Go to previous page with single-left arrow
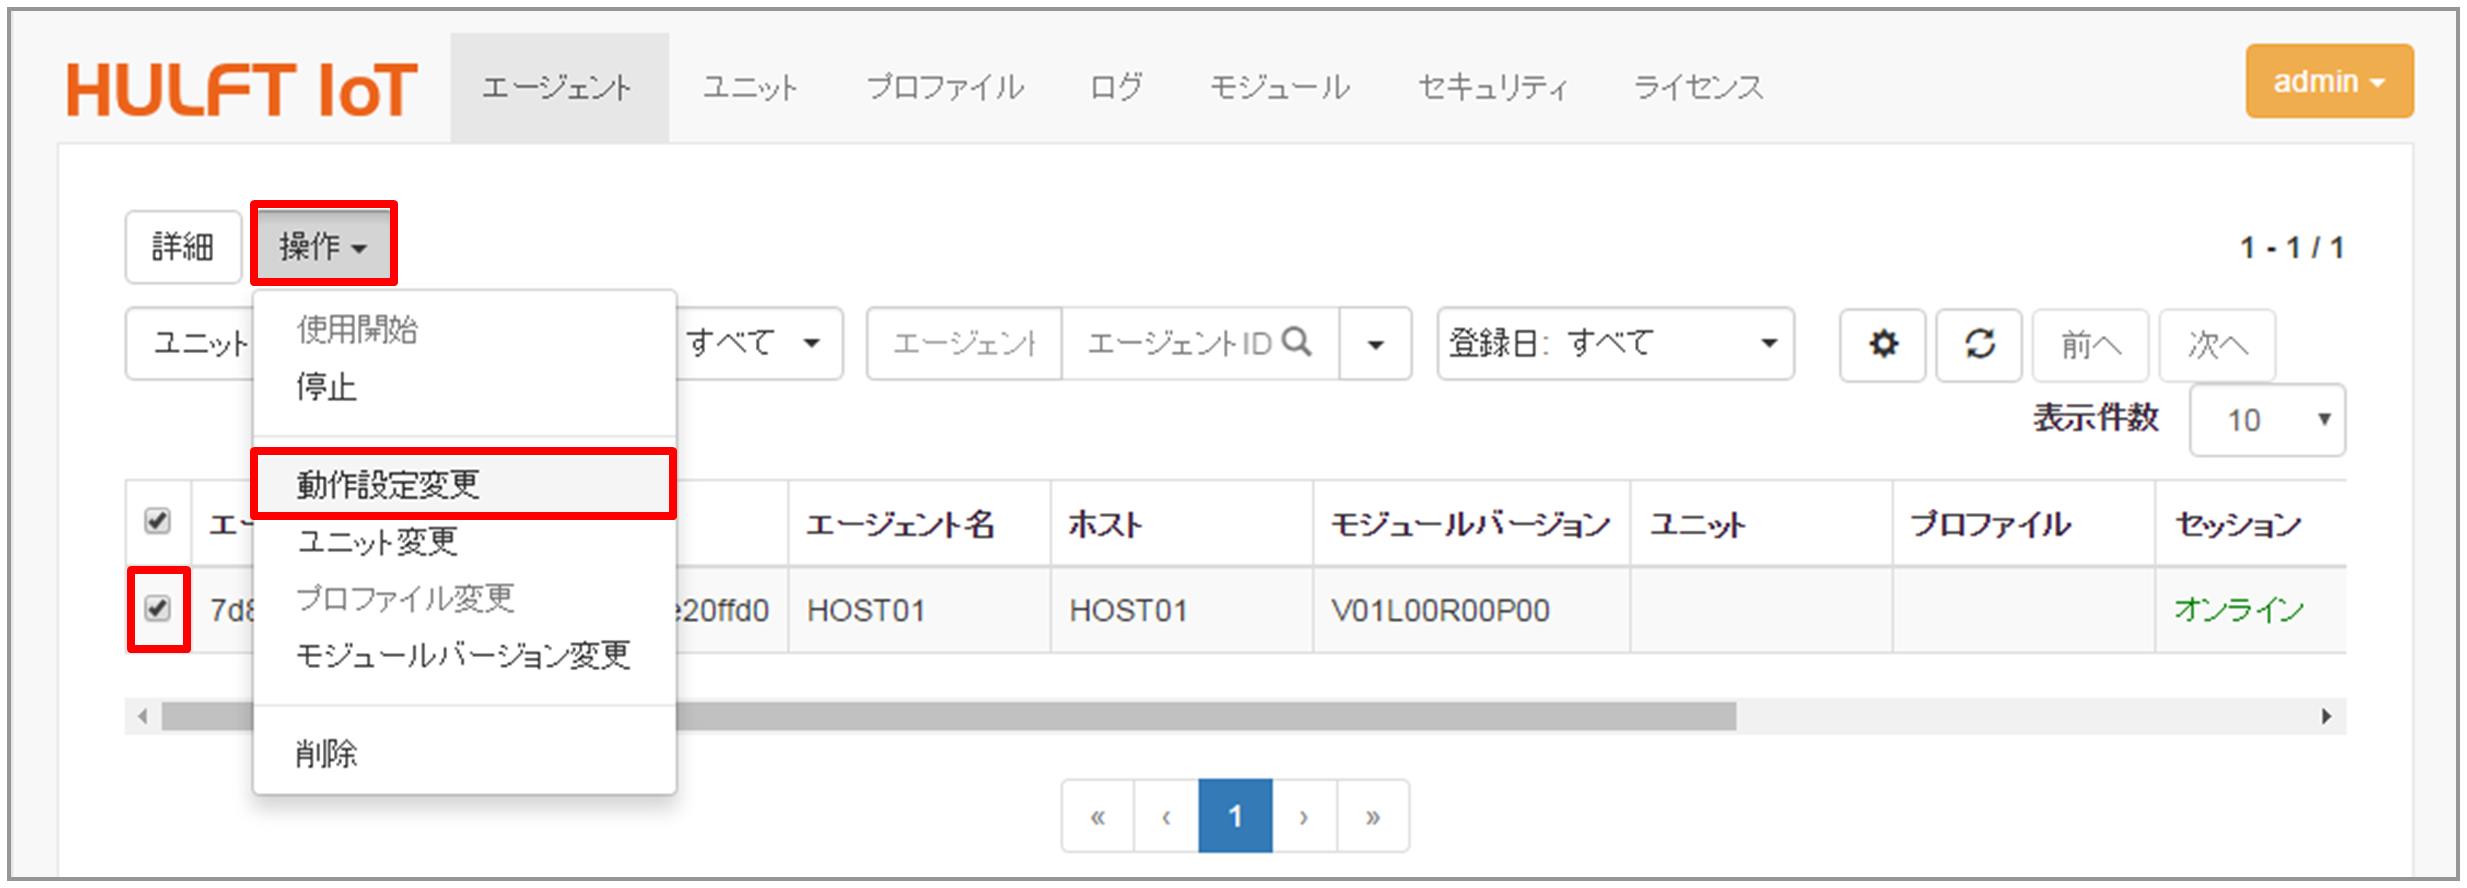Viewport: 2467px width, 888px height. pyautogui.click(x=1166, y=817)
